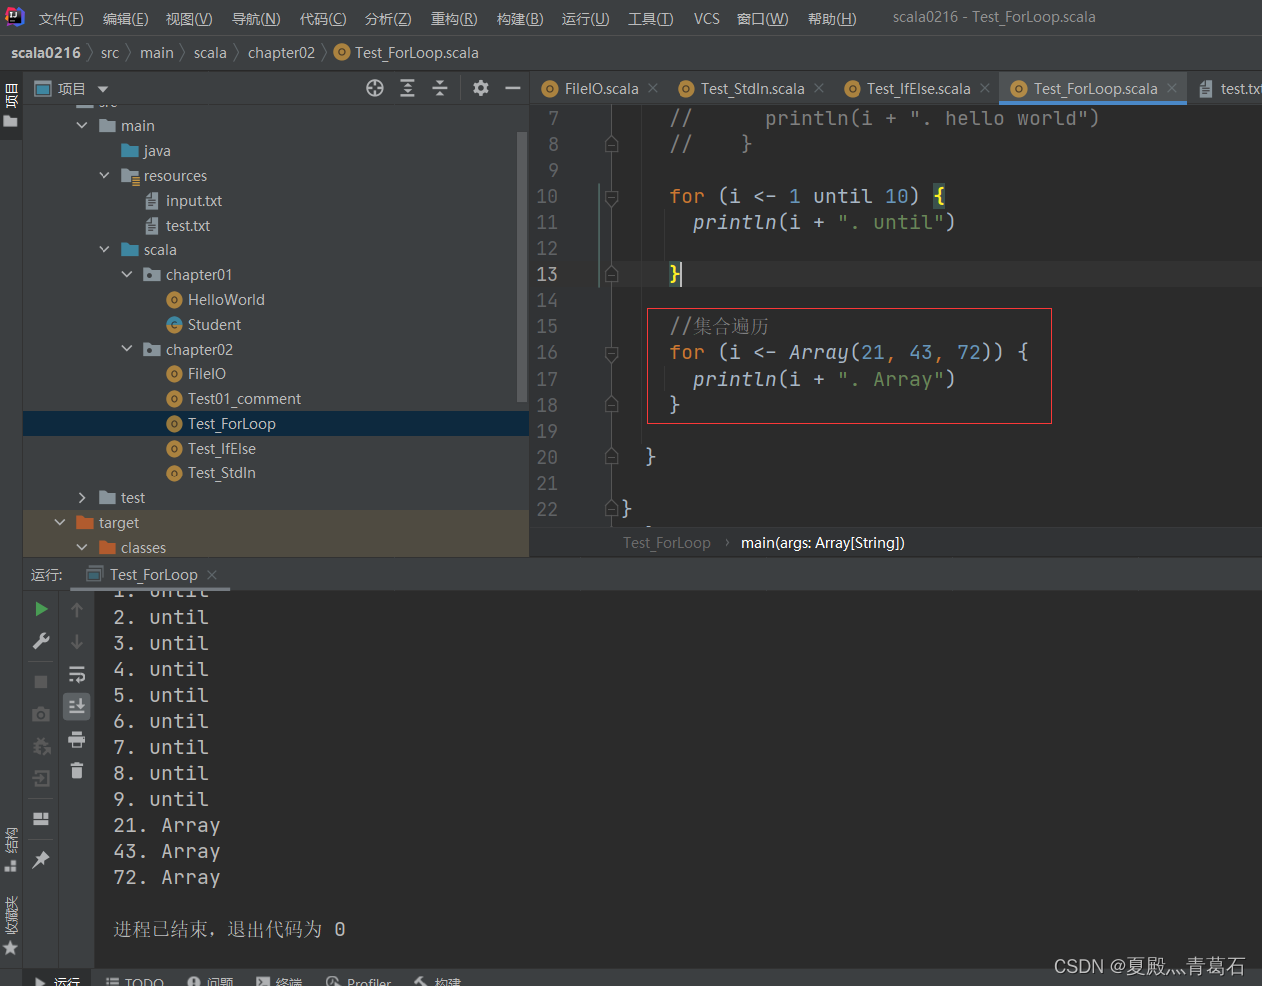Fold the Array for loop at line 16
The height and width of the screenshot is (986, 1262).
[612, 353]
